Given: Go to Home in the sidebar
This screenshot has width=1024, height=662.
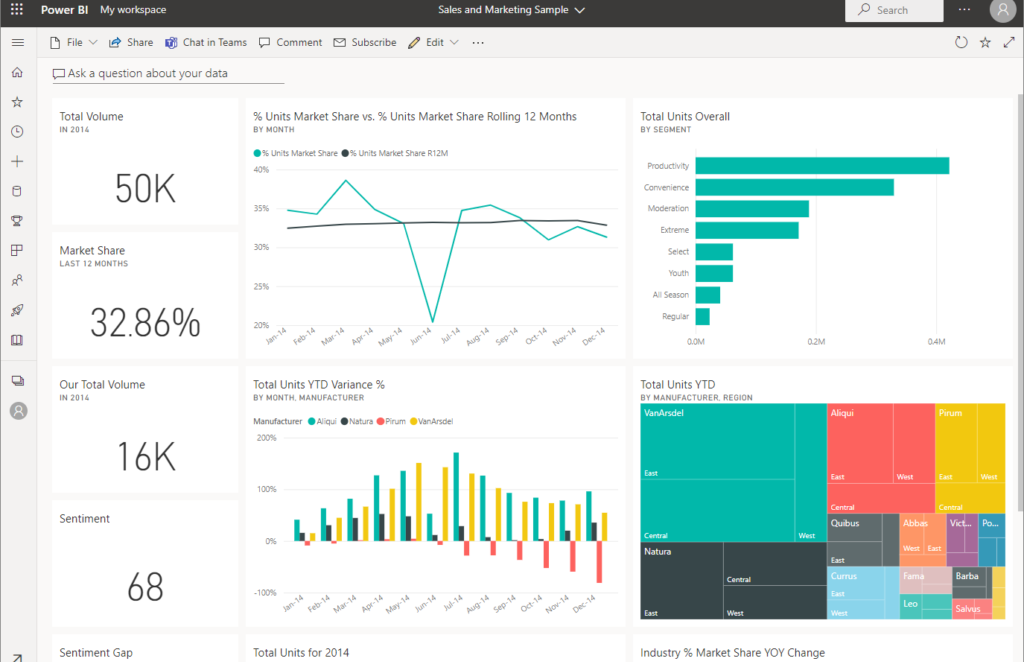Looking at the screenshot, I should coord(17,73).
